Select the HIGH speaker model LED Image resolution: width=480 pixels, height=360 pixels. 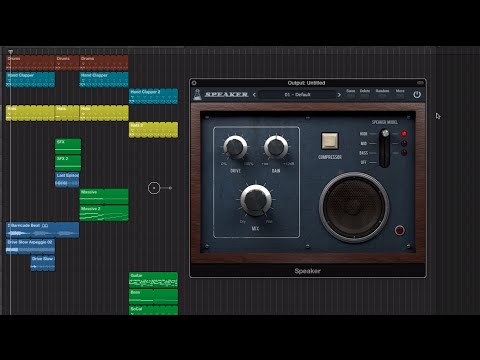coord(404,134)
